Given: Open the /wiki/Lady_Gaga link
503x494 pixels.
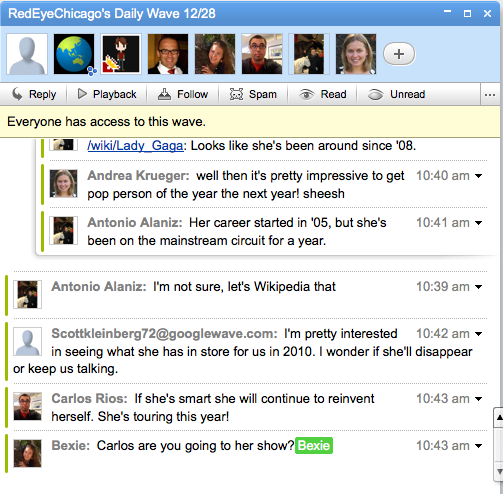Looking at the screenshot, I should [135, 146].
